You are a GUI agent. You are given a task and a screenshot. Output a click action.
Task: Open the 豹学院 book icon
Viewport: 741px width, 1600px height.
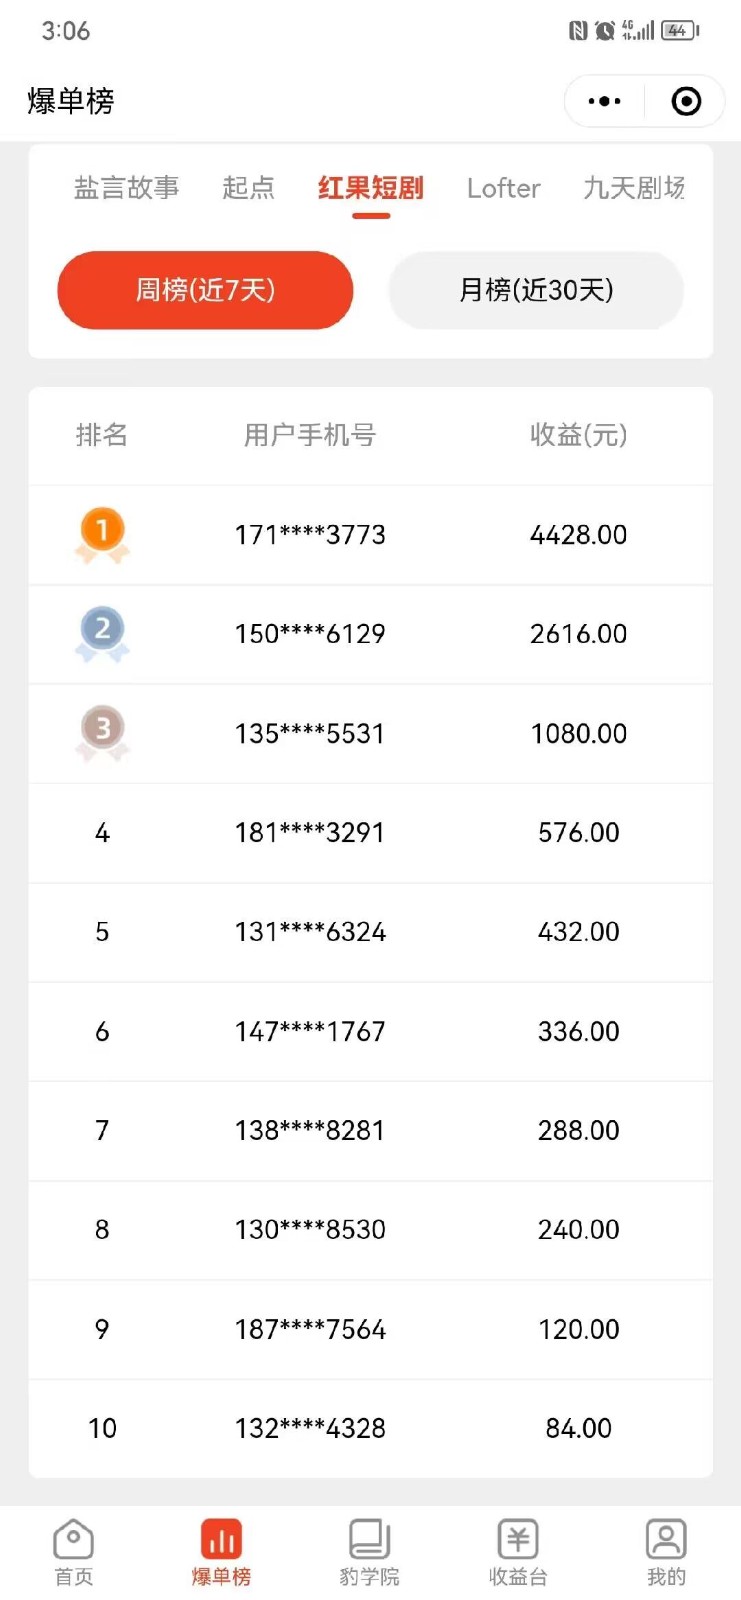(369, 1541)
